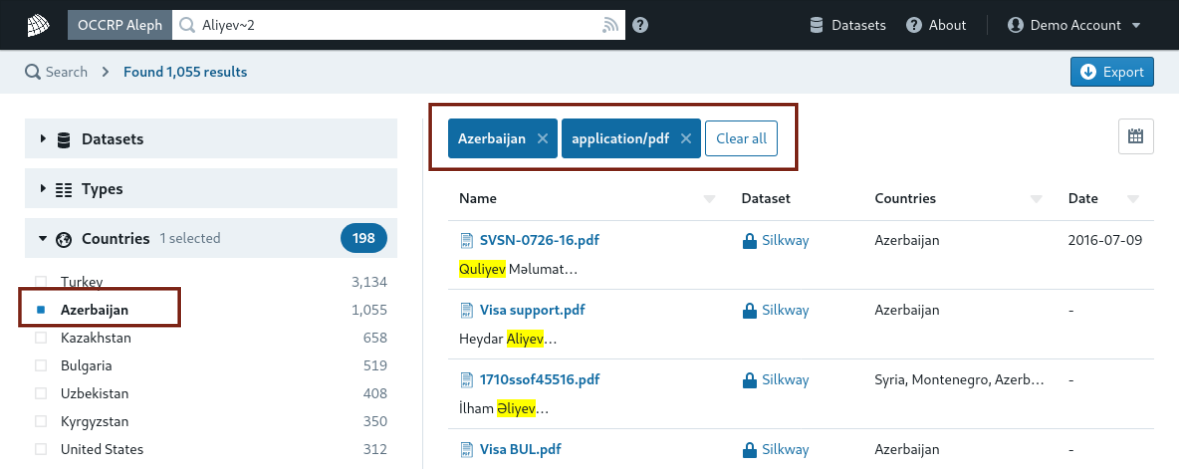Screen dimensions: 1179x469
Task: Check the Kazakhstan country checkbox
Action: [41, 338]
